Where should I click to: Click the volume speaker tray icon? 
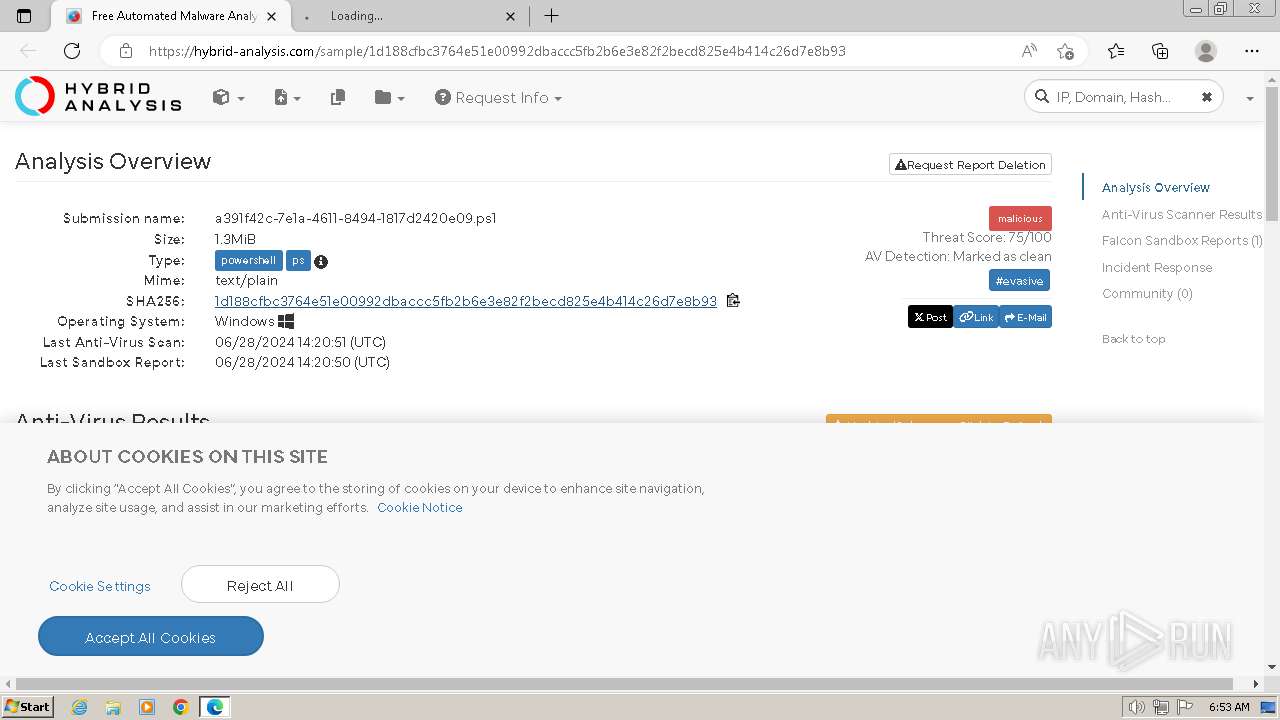1137,707
